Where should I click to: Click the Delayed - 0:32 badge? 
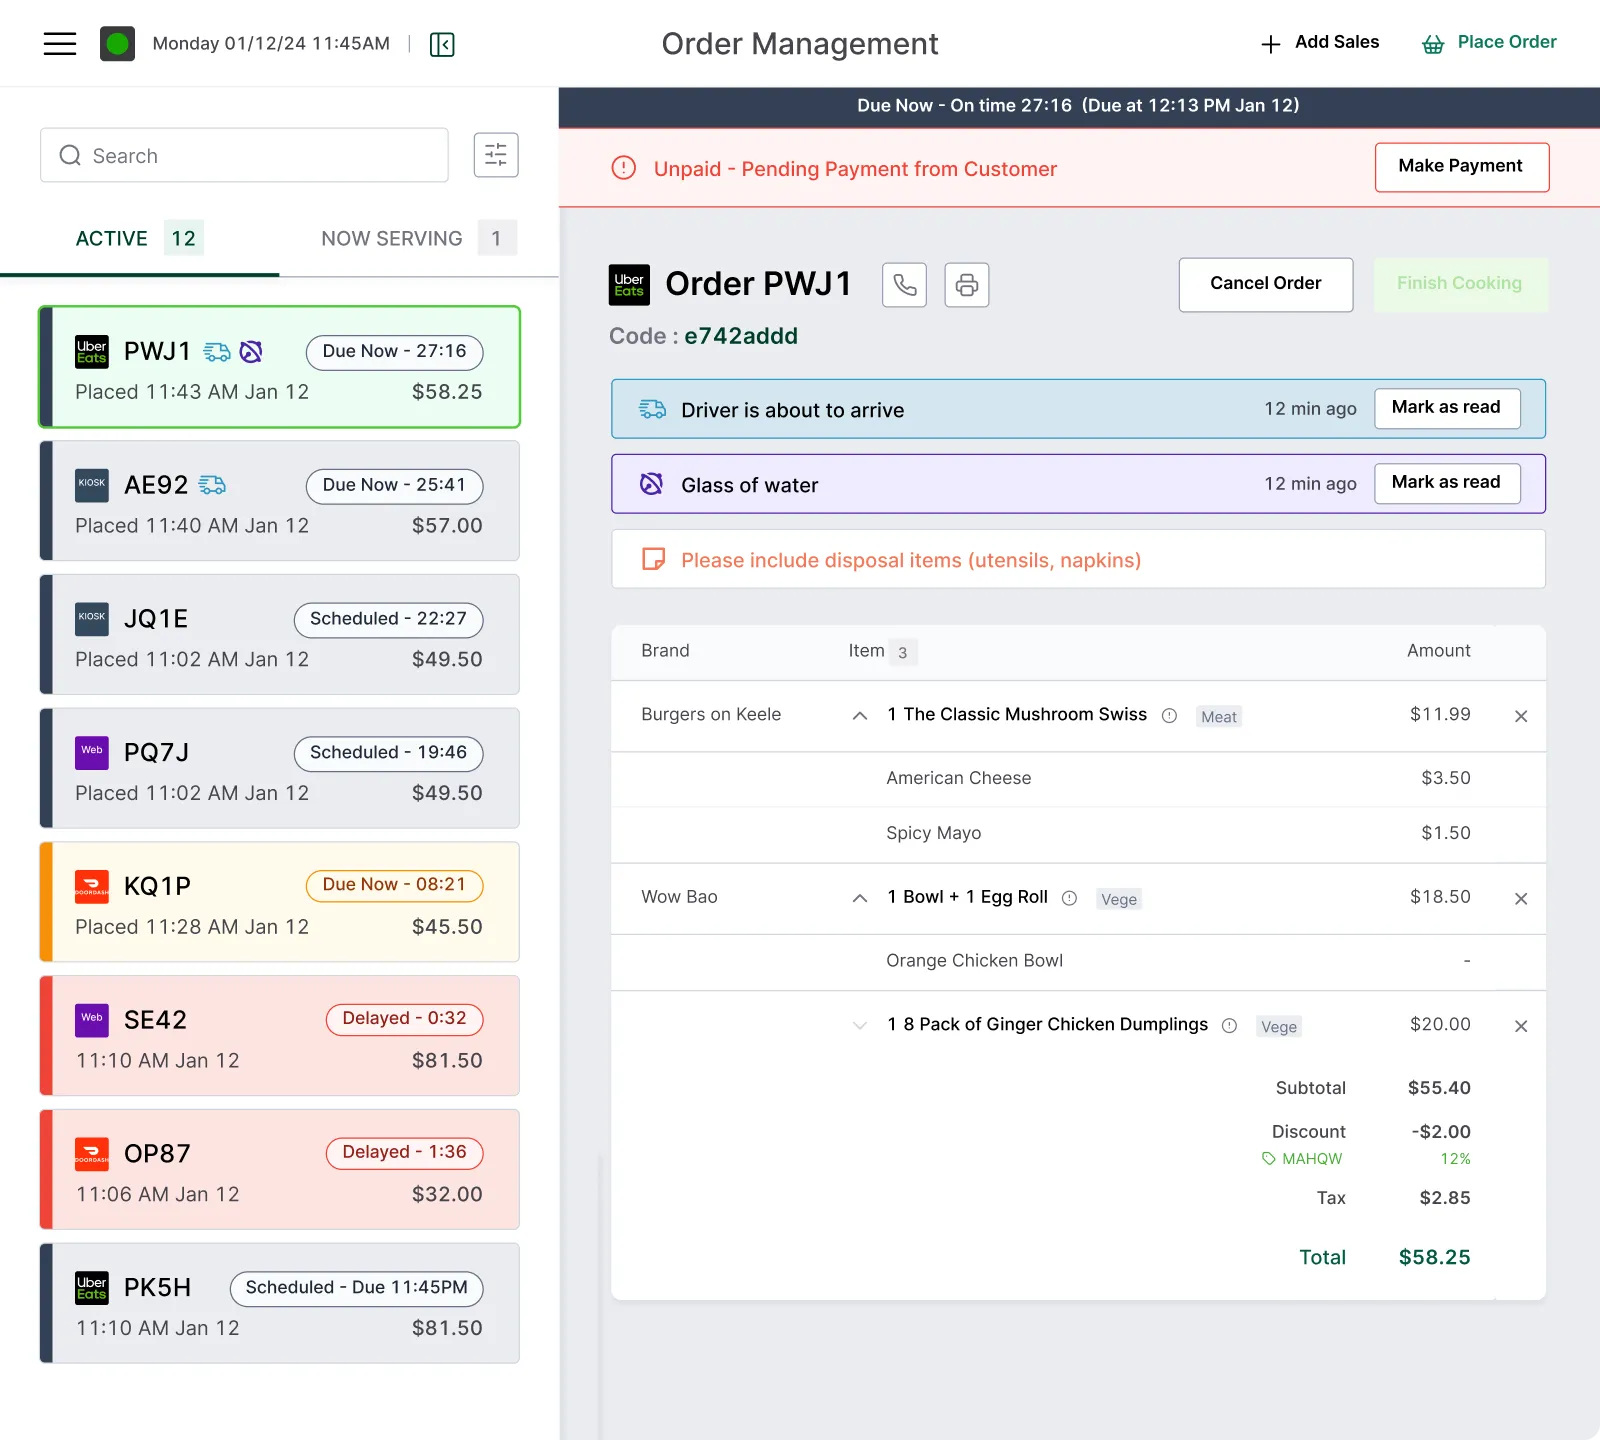(x=404, y=1019)
